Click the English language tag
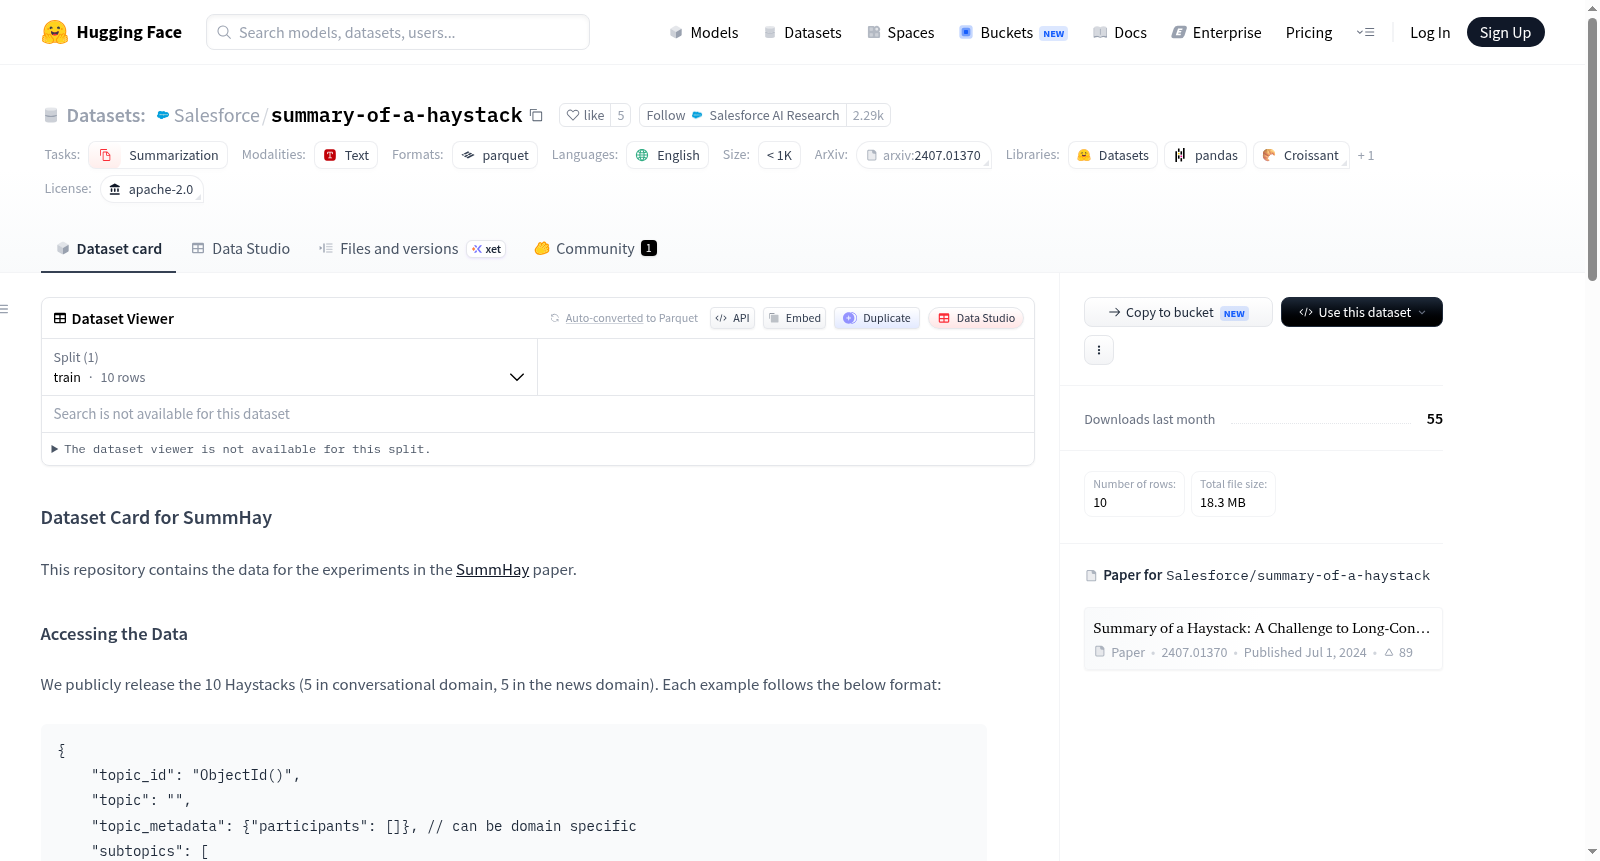The height and width of the screenshot is (861, 1600). (x=667, y=155)
